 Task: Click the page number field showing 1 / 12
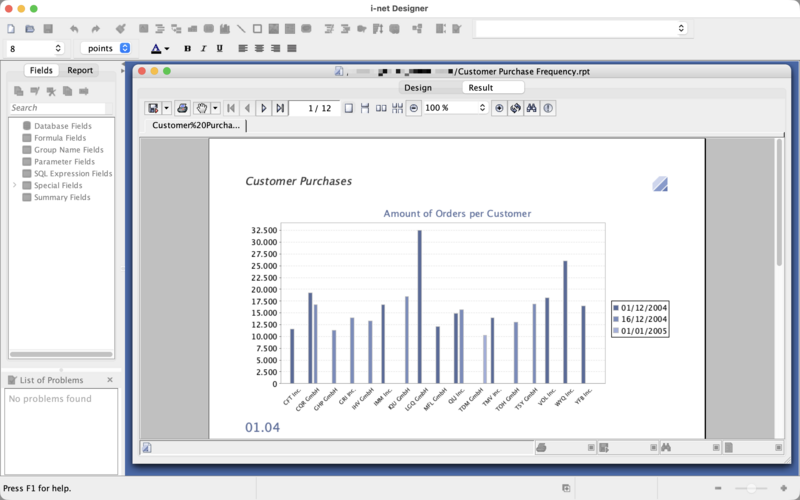click(x=314, y=108)
